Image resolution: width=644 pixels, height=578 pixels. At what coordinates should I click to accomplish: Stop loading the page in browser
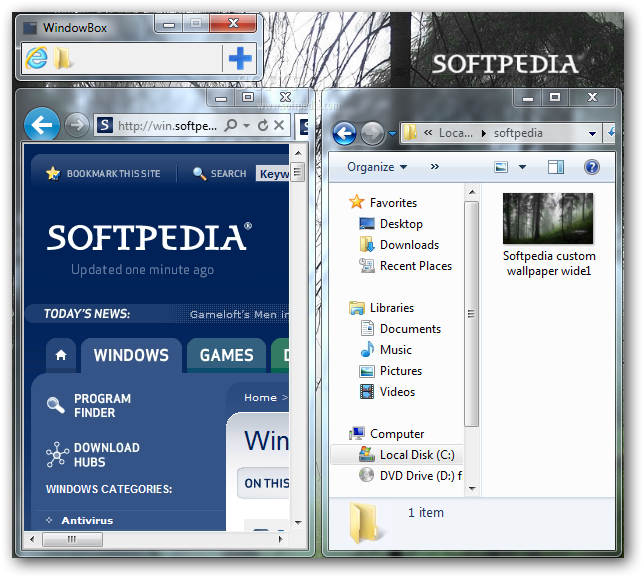[x=279, y=125]
